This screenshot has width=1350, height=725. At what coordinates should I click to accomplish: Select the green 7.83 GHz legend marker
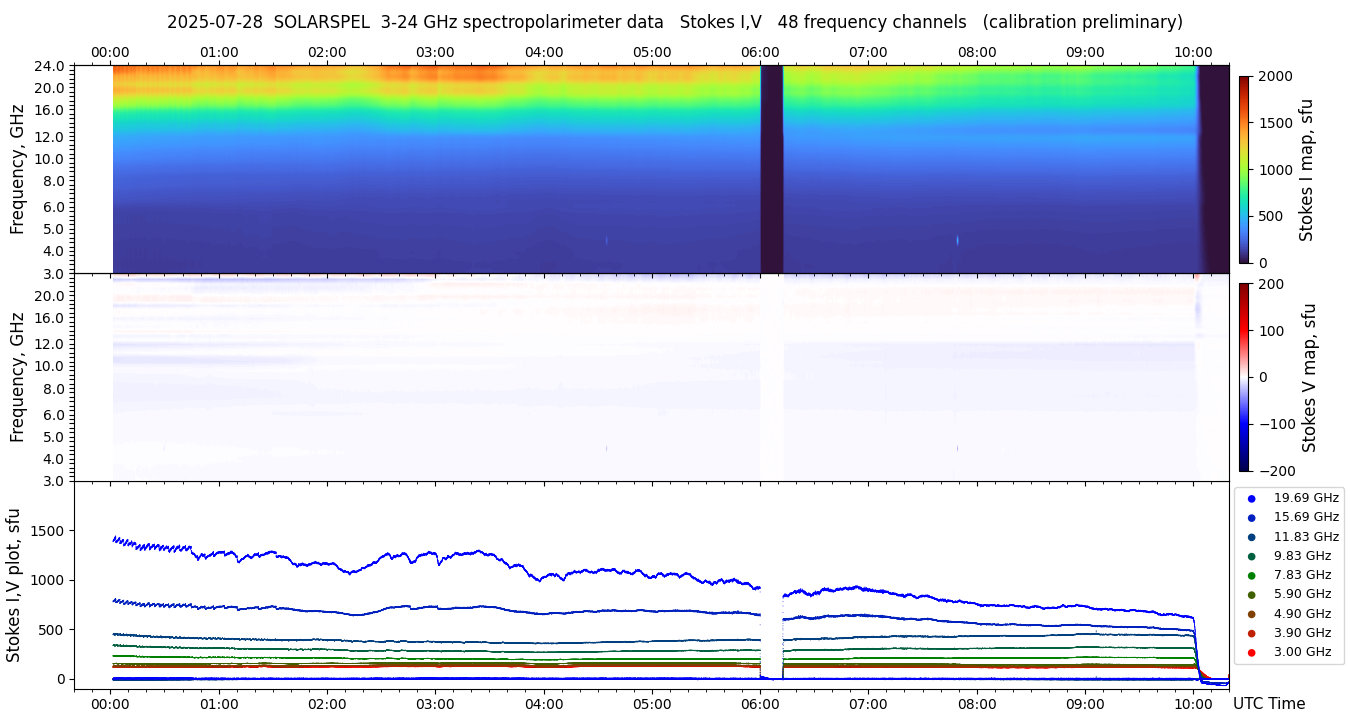(x=1251, y=575)
